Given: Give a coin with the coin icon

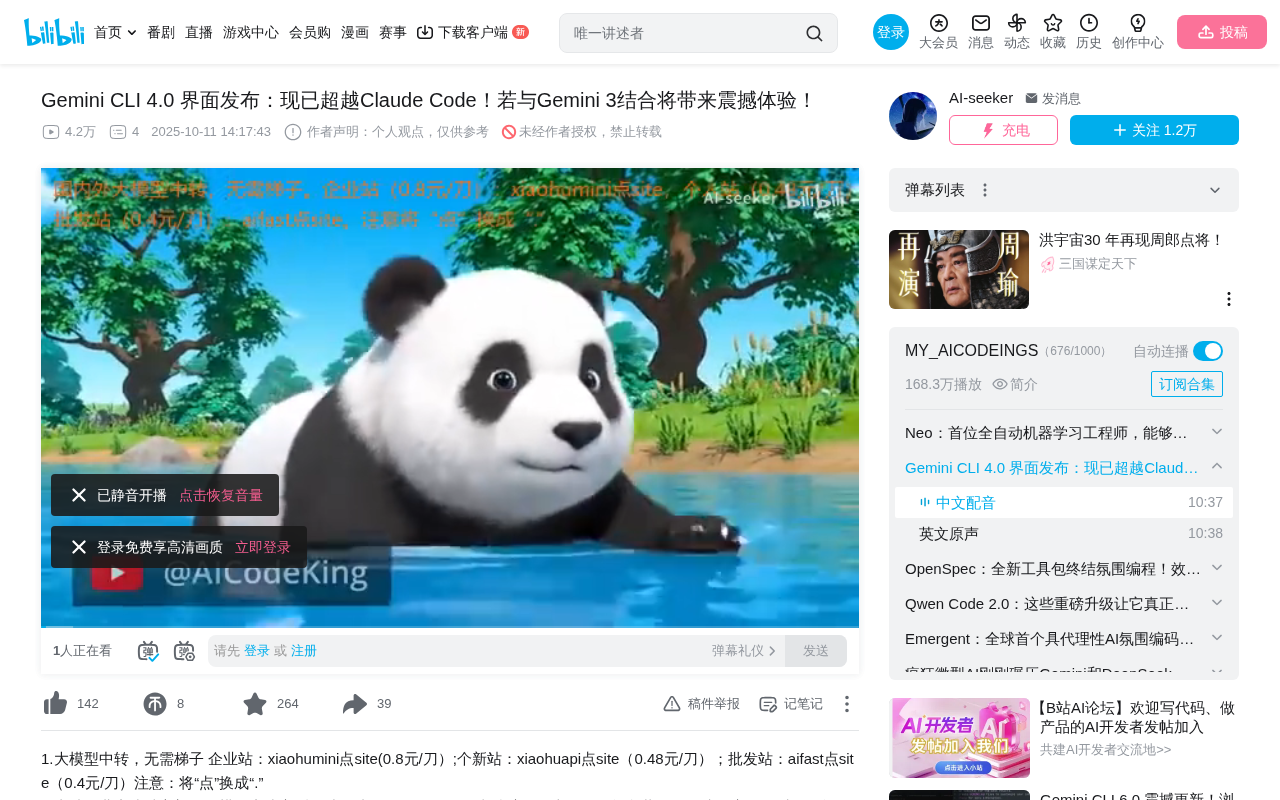Looking at the screenshot, I should click(x=155, y=704).
